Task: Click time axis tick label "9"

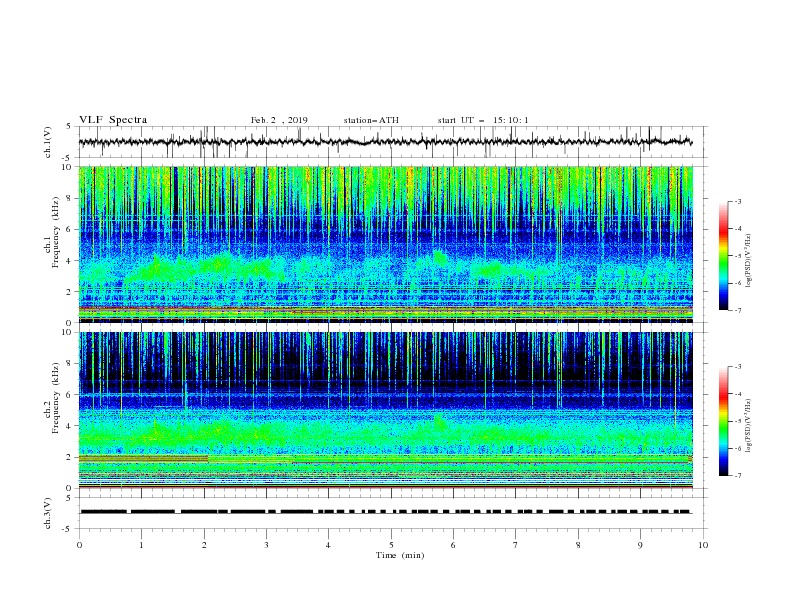Action: 640,545
